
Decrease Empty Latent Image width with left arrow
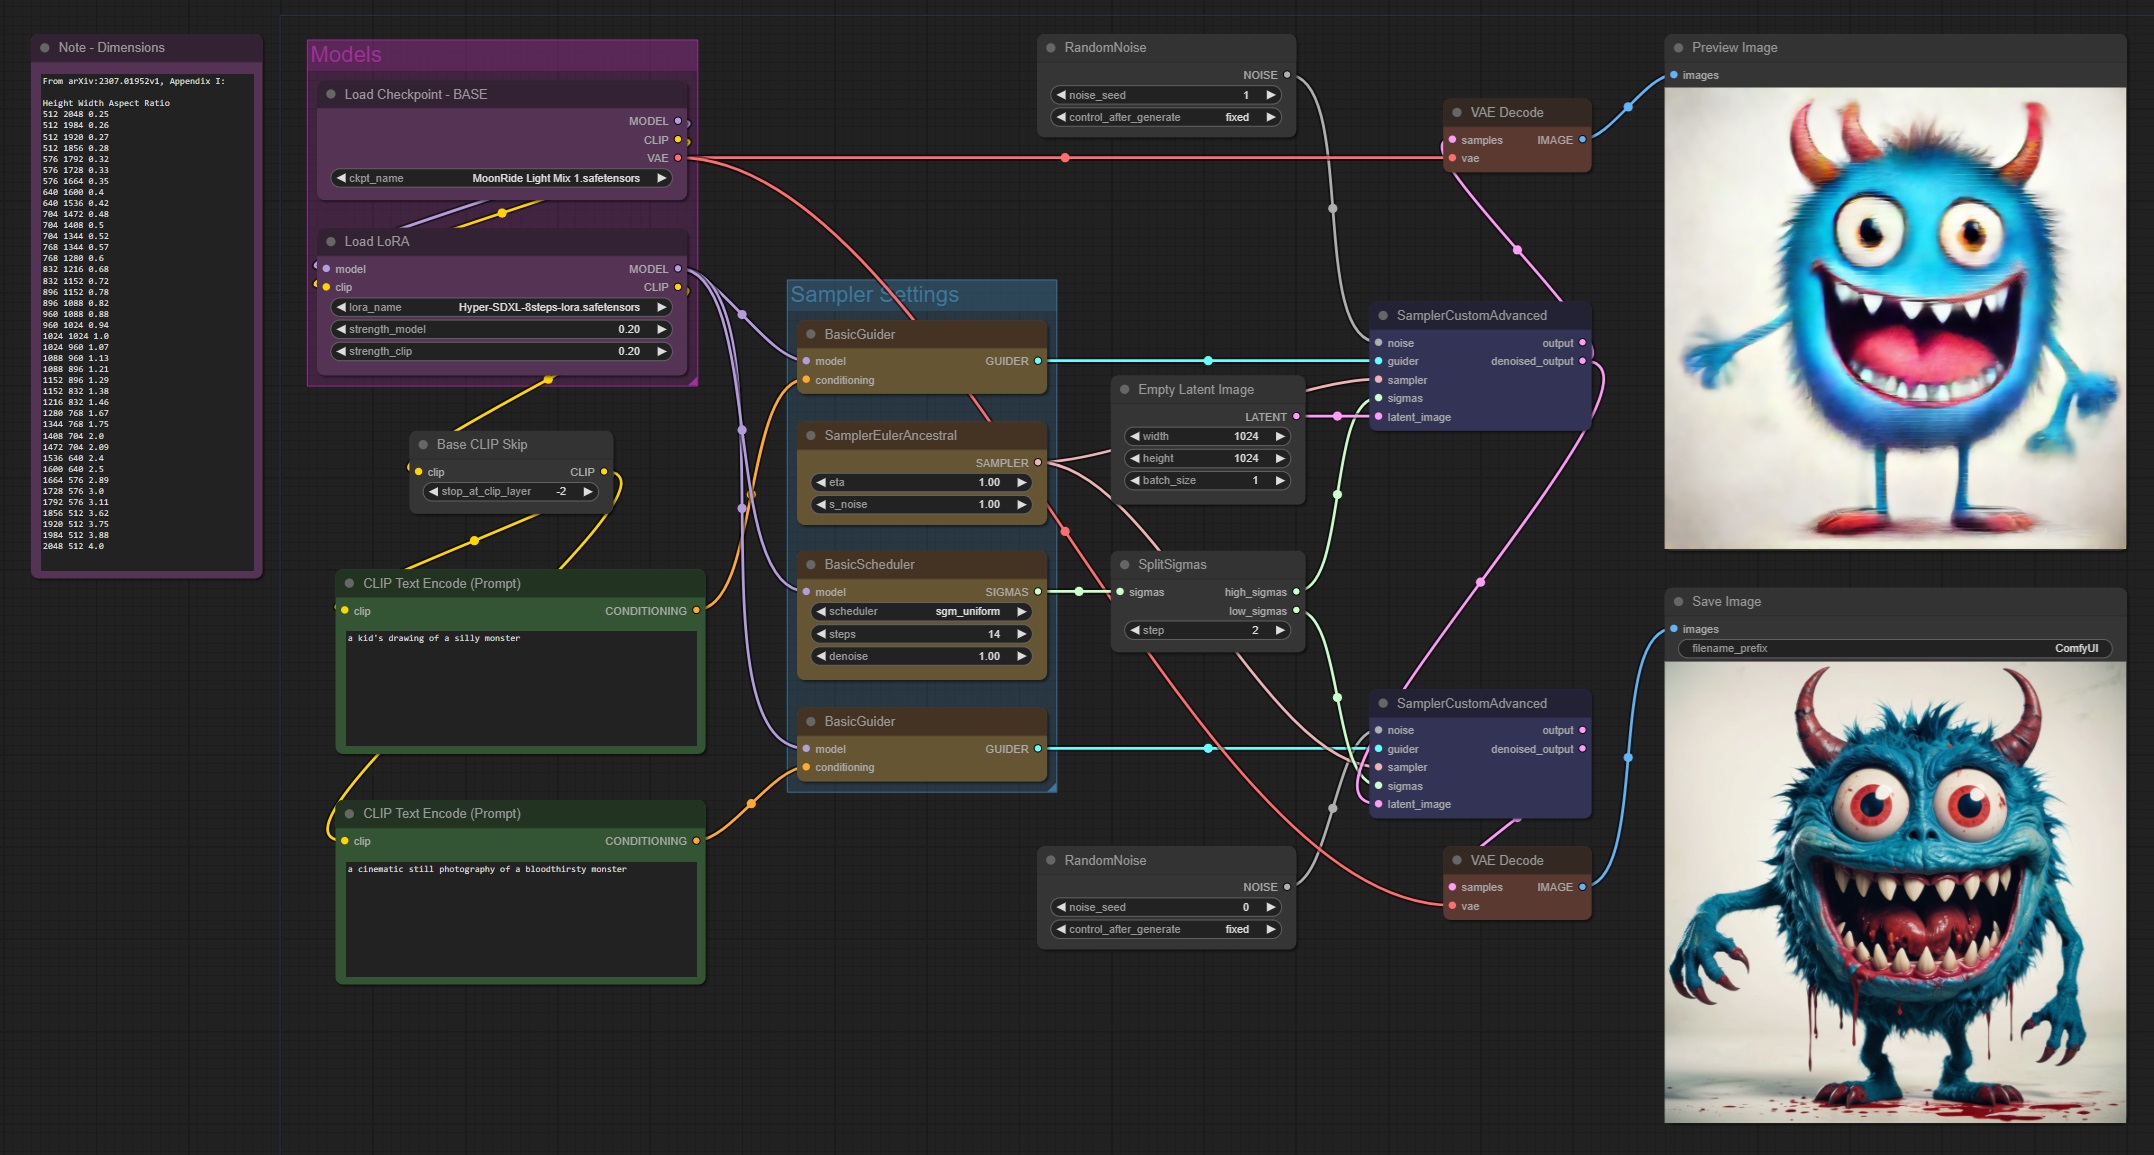pyautogui.click(x=1135, y=437)
